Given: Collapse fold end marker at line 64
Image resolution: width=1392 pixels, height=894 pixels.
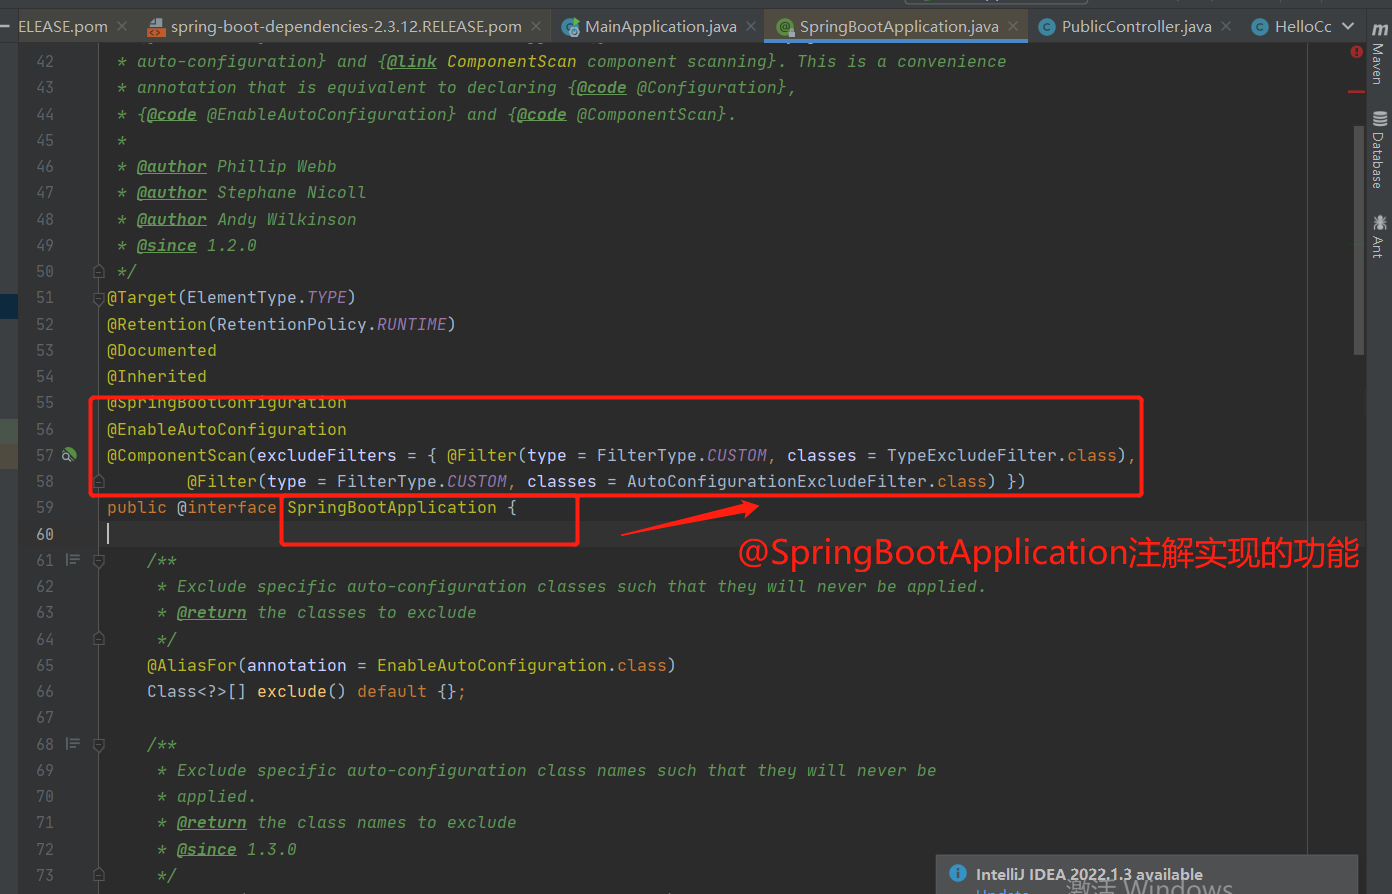Looking at the screenshot, I should pyautogui.click(x=98, y=639).
